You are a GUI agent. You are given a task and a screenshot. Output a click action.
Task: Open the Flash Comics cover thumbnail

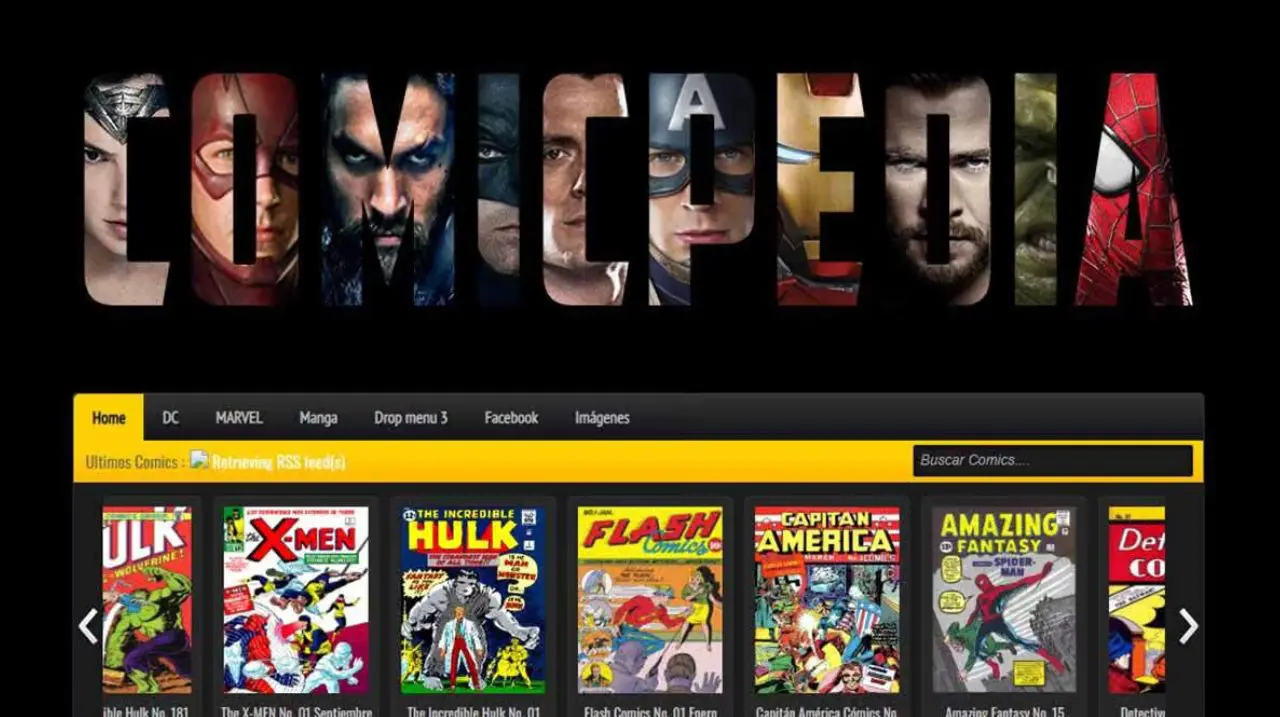650,600
